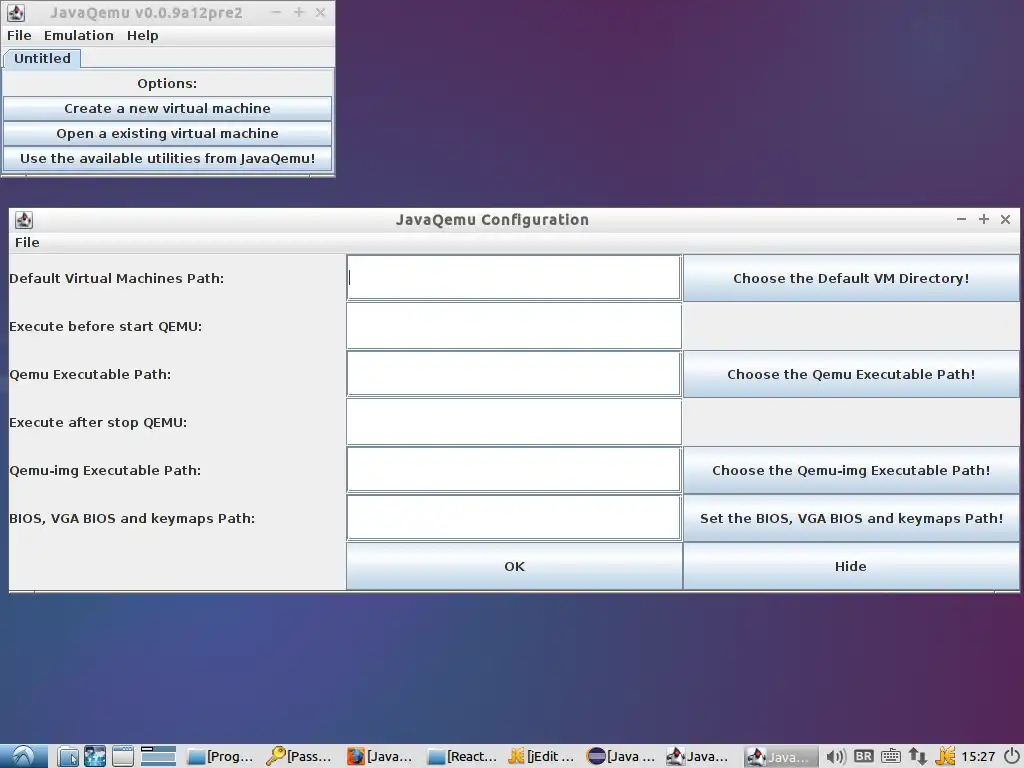Image resolution: width=1024 pixels, height=768 pixels.
Task: Focus the Default Virtual Machines Path field
Action: click(x=514, y=278)
